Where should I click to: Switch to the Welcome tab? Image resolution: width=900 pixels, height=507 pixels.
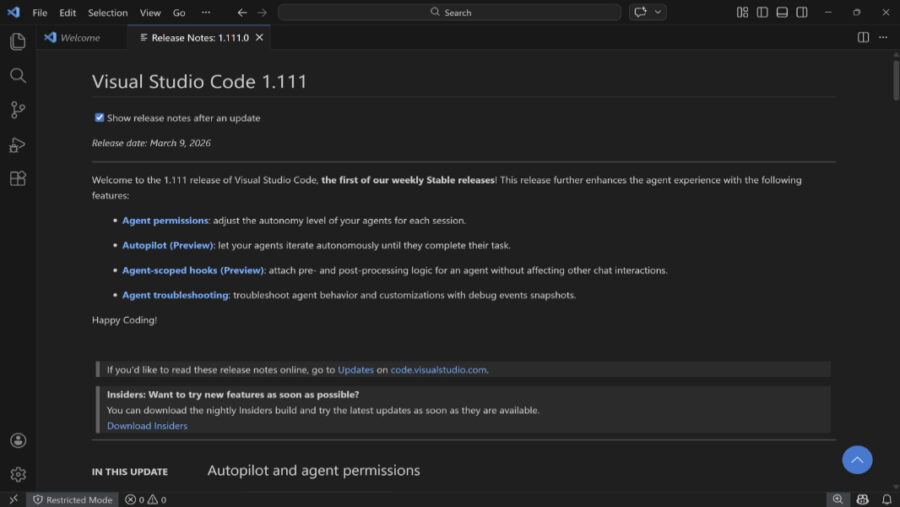tap(82, 37)
